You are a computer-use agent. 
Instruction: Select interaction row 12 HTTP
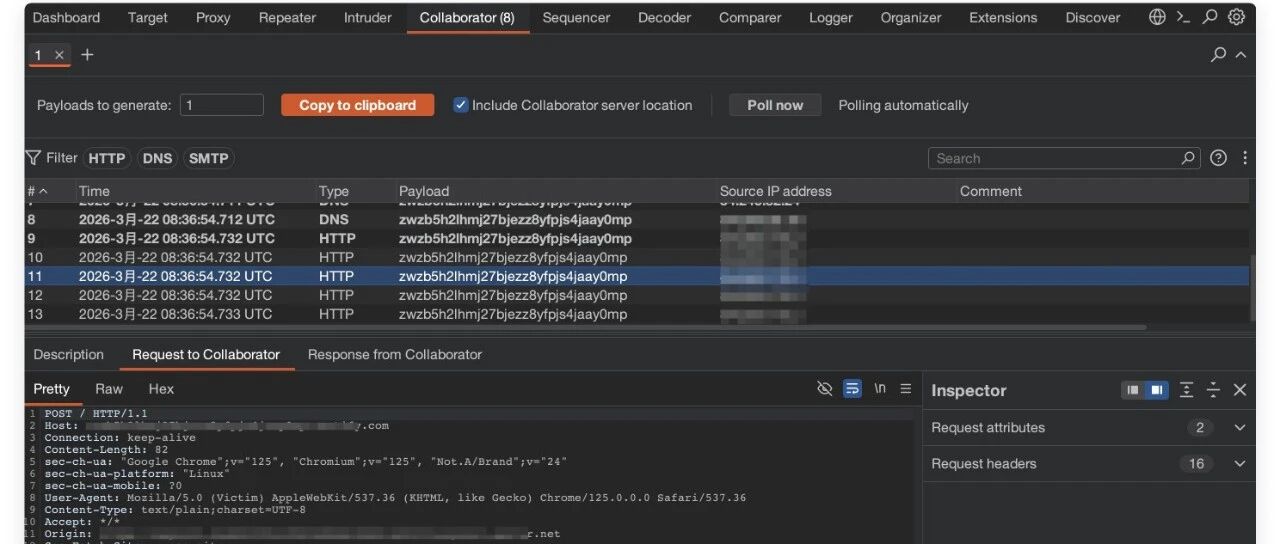(637, 295)
